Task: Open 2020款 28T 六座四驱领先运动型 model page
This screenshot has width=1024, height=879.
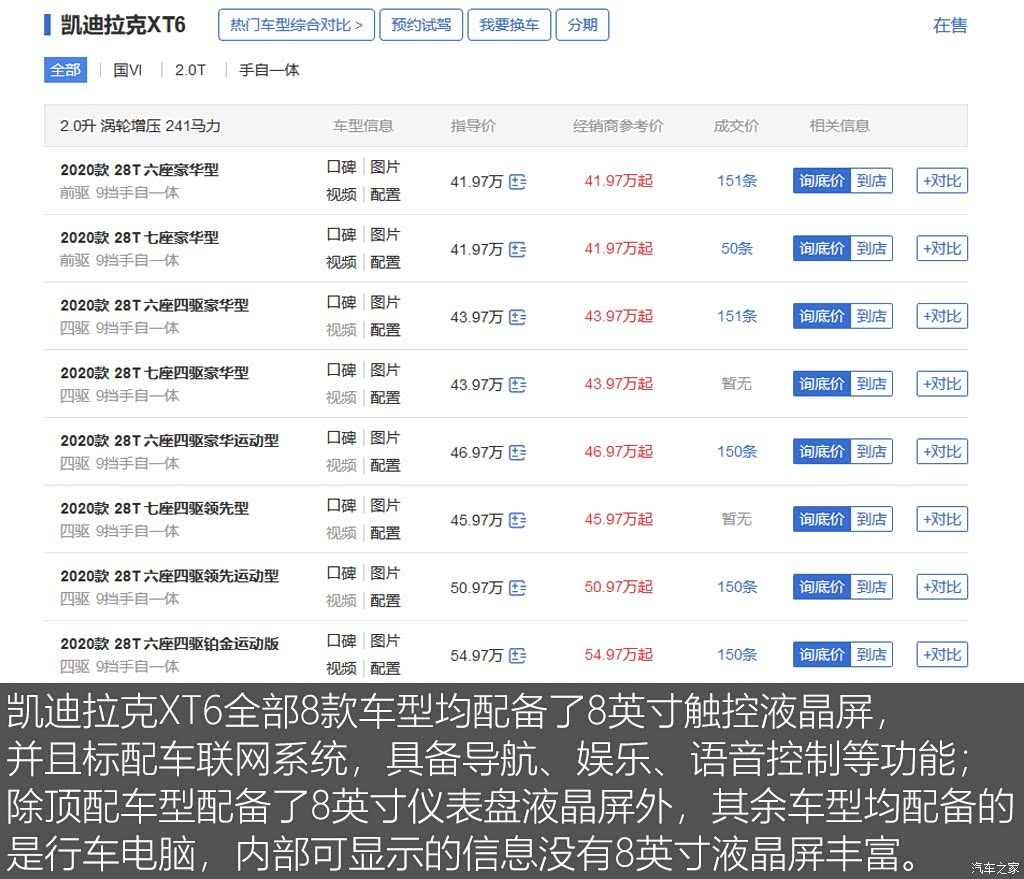Action: tap(170, 576)
